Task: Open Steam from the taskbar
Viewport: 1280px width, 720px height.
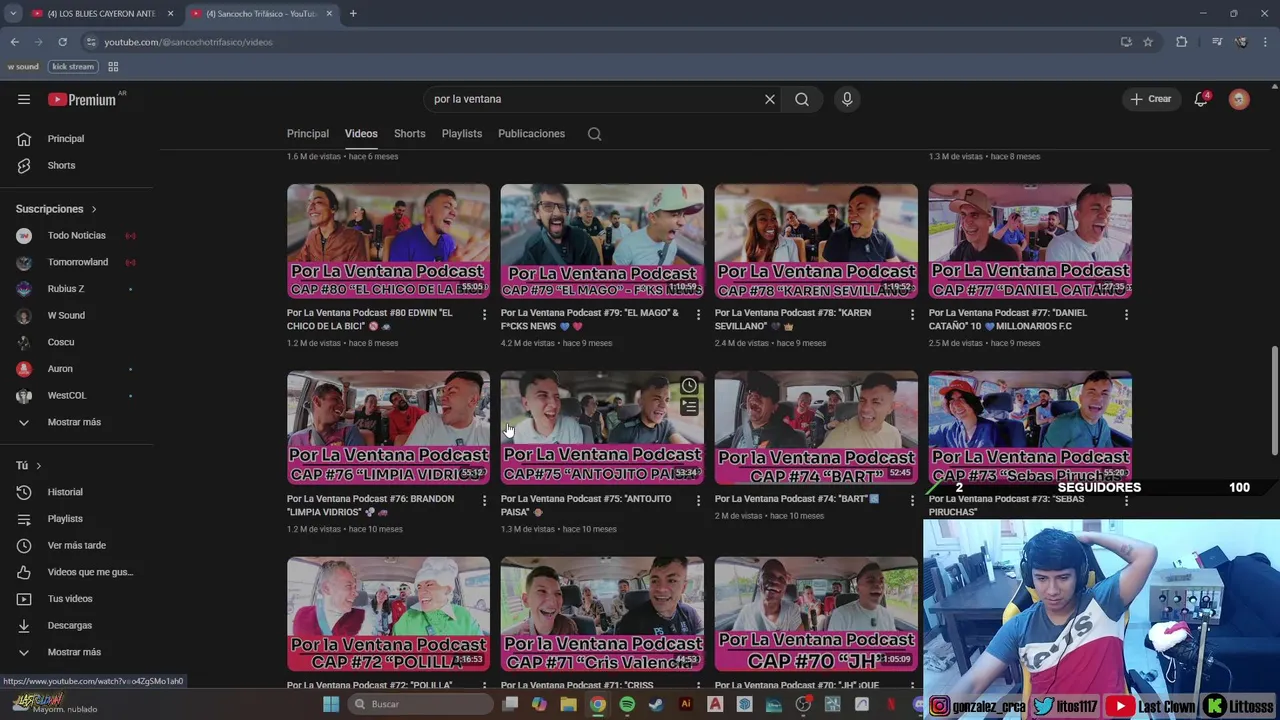Action: (656, 704)
